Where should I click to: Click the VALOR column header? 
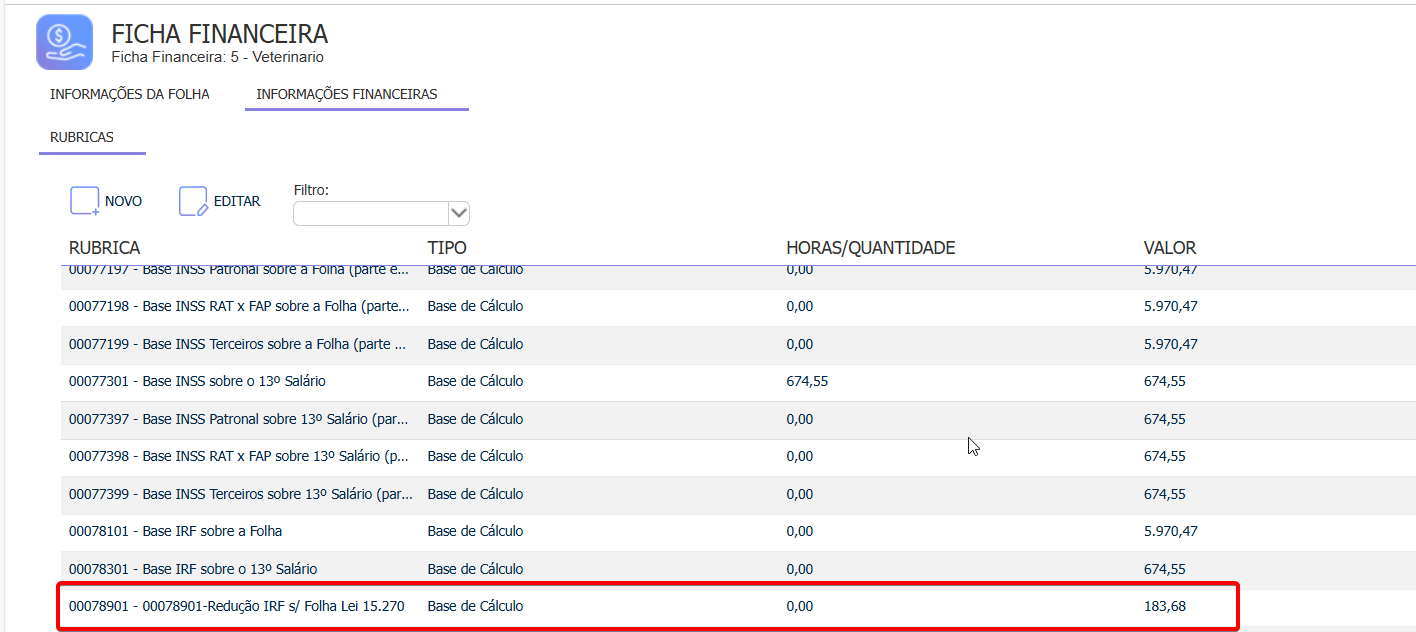(x=1170, y=248)
